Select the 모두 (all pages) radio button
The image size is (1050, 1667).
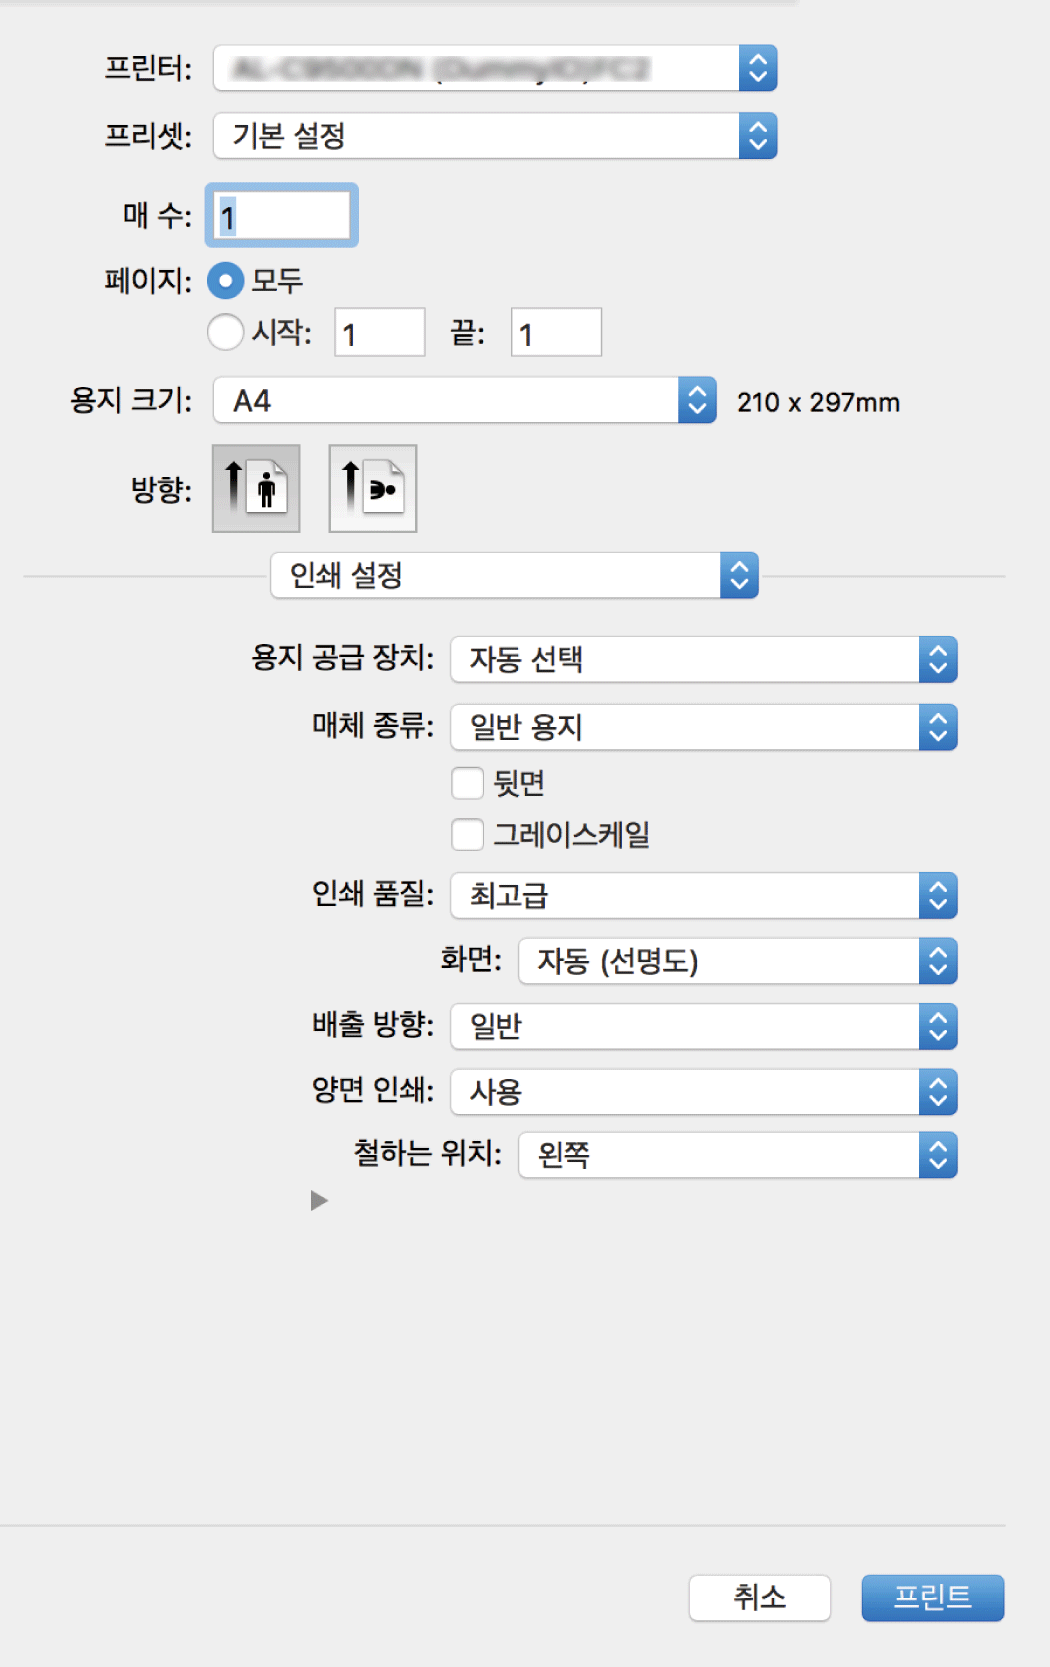coord(226,281)
